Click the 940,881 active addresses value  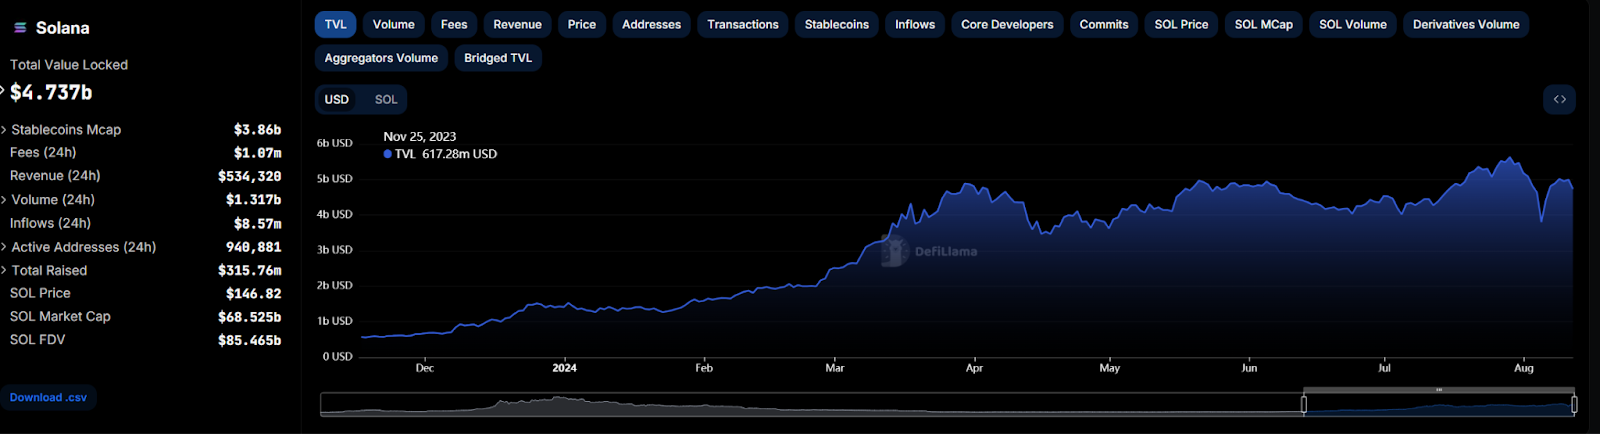pos(253,247)
